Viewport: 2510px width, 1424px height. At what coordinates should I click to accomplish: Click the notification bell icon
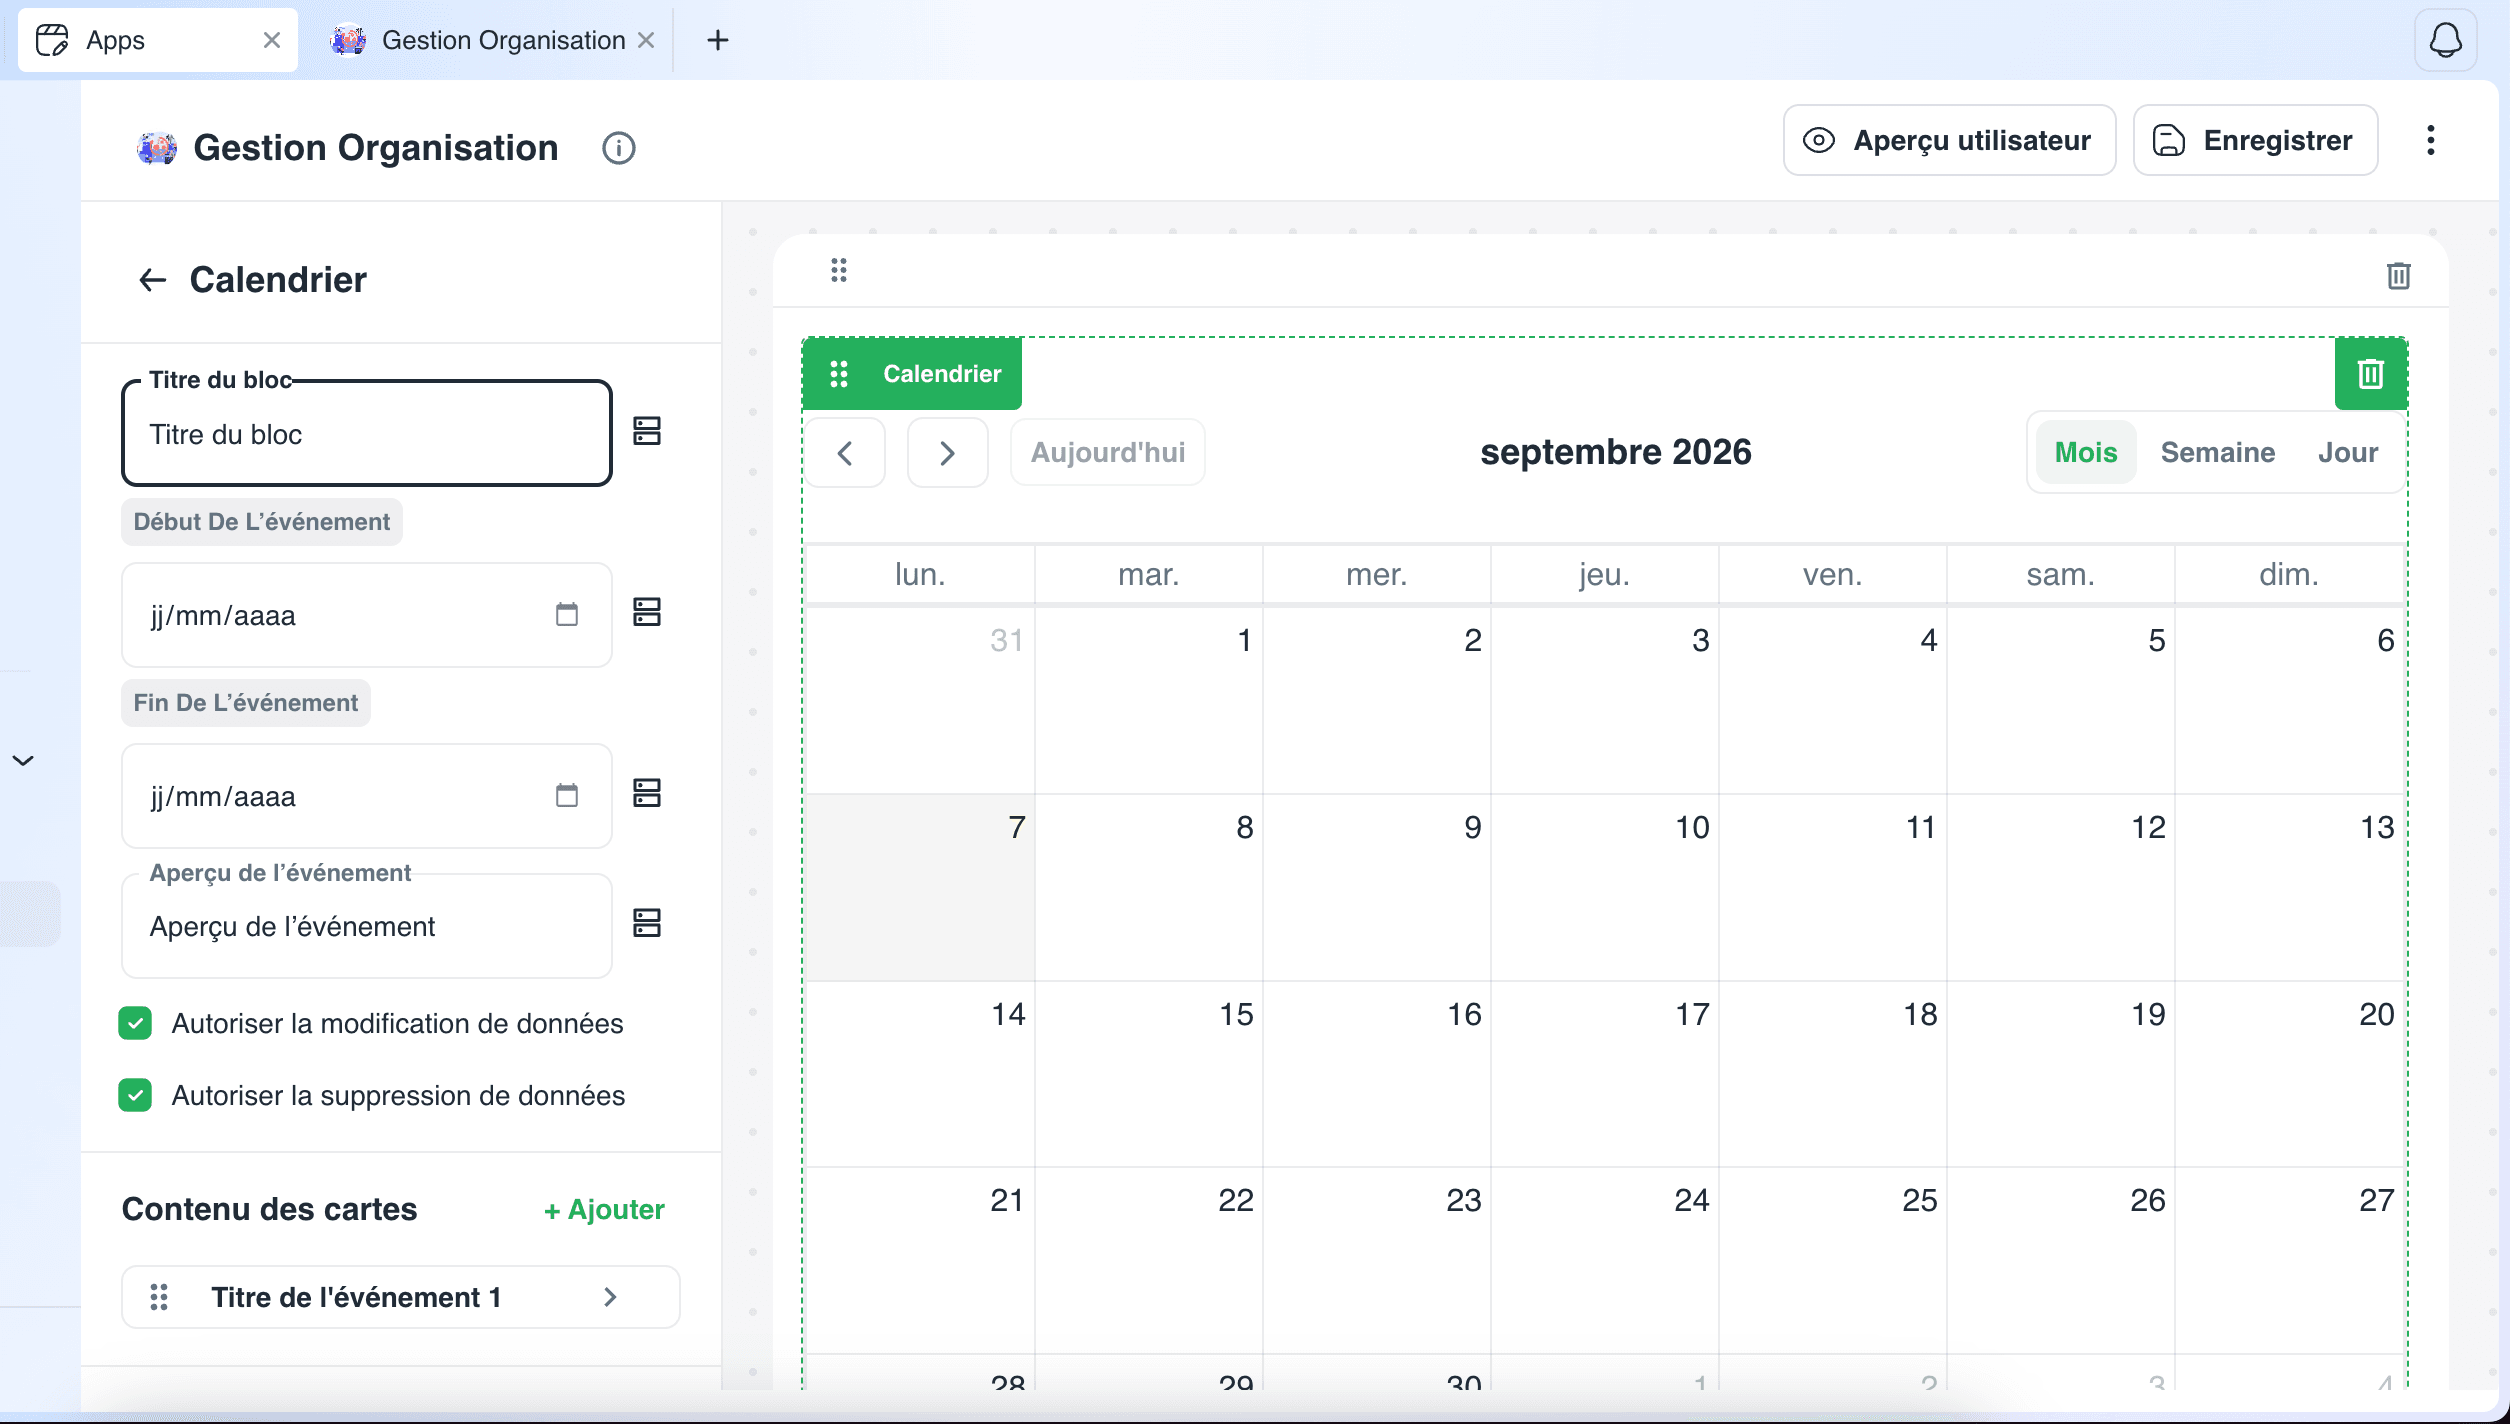[2445, 40]
